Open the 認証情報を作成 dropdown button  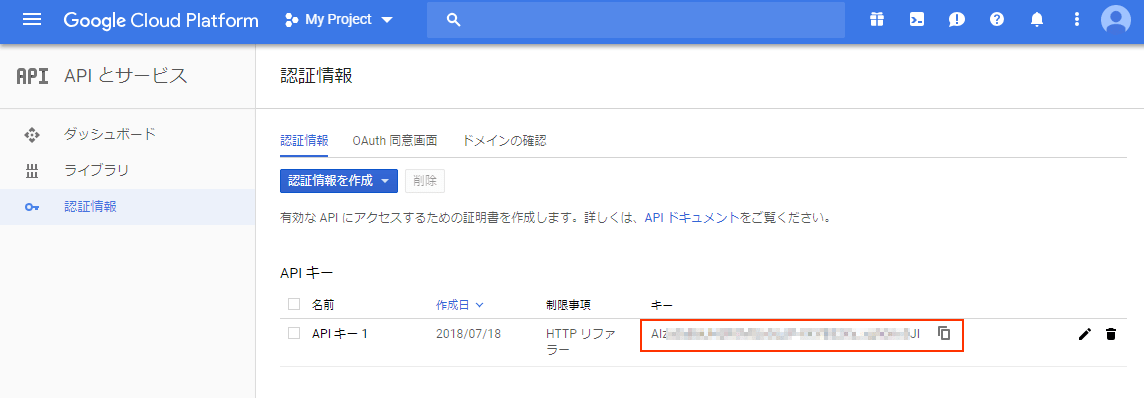[x=339, y=181]
